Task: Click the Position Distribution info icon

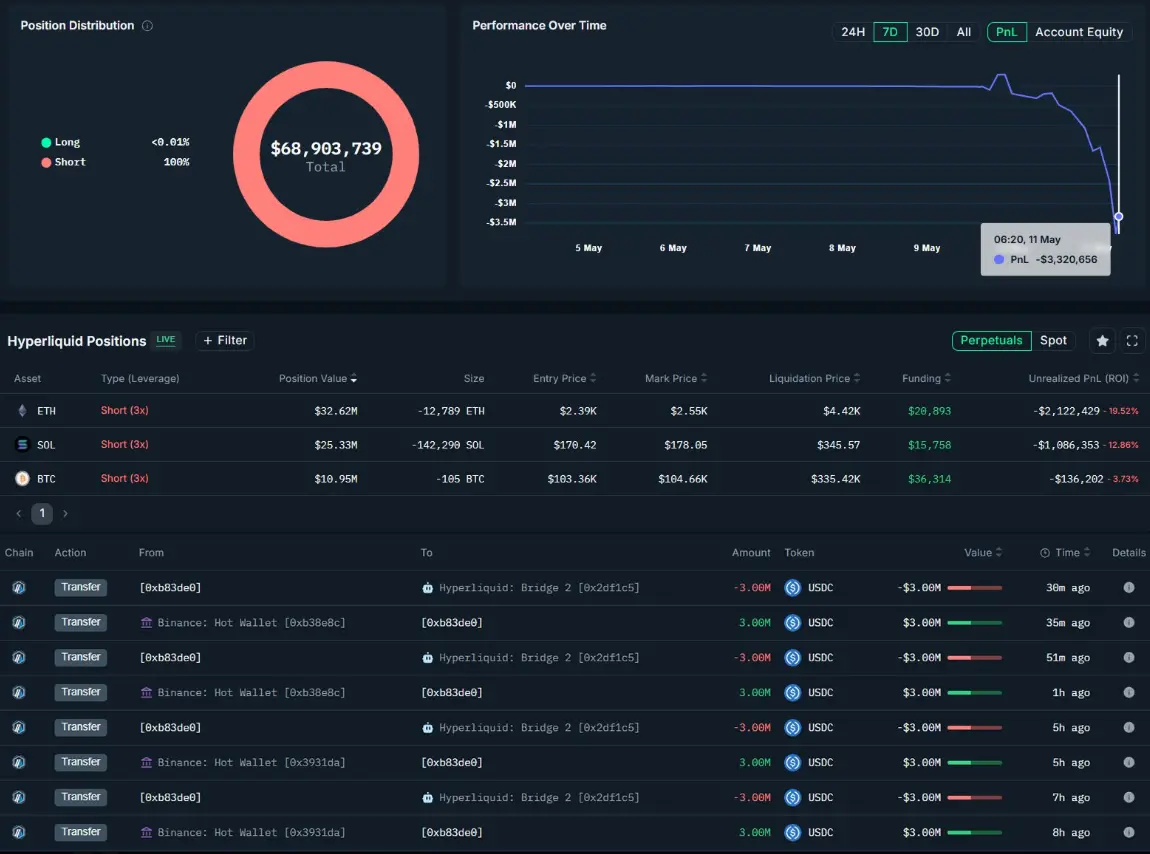Action: pos(147,26)
